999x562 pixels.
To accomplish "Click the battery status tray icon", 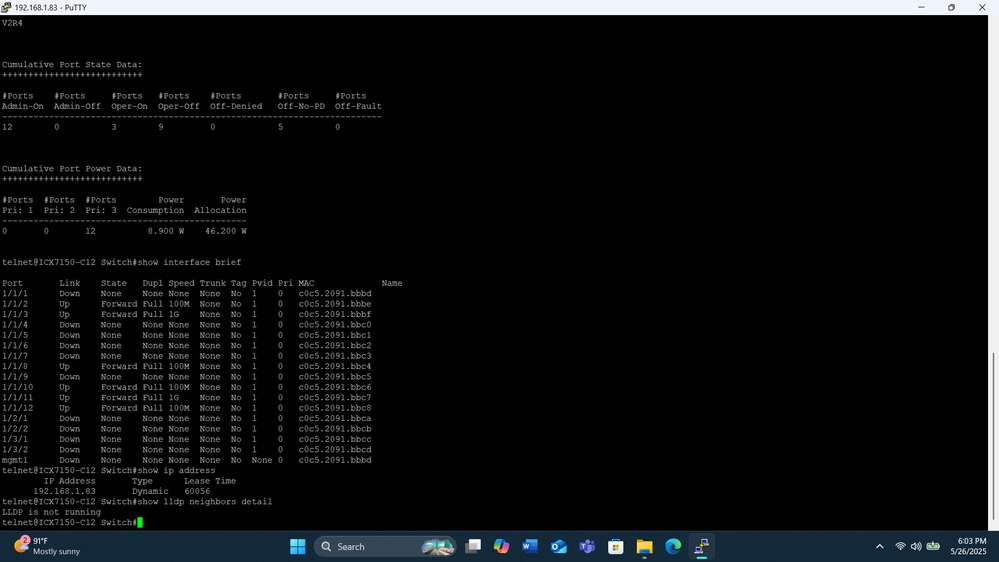I will click(x=933, y=546).
